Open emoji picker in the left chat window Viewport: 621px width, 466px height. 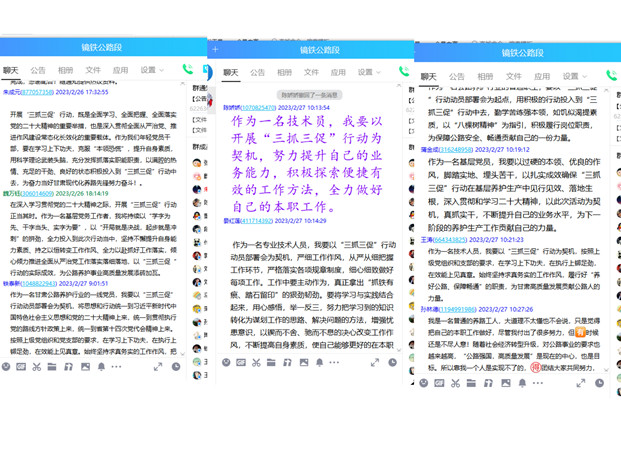coord(7,367)
